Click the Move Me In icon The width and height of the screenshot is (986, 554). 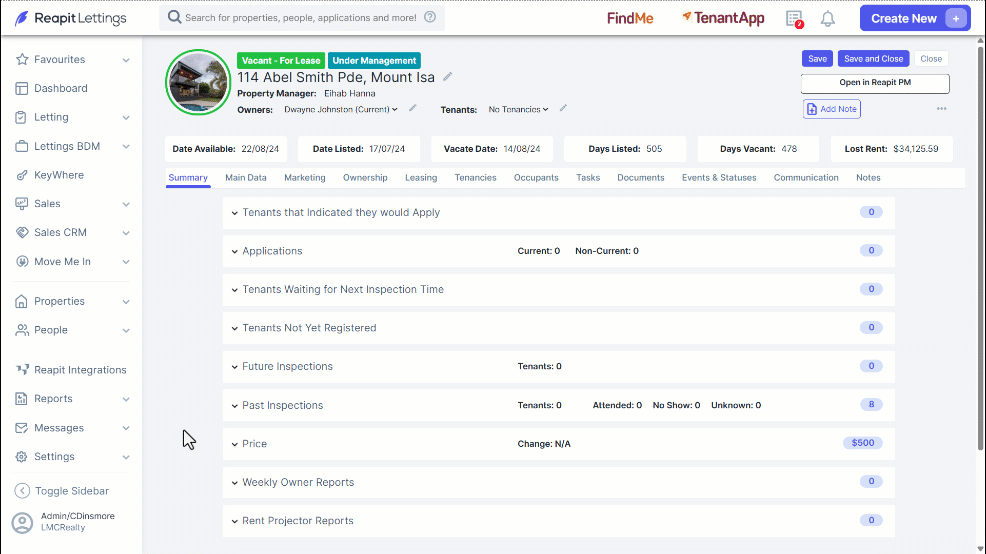(22, 262)
